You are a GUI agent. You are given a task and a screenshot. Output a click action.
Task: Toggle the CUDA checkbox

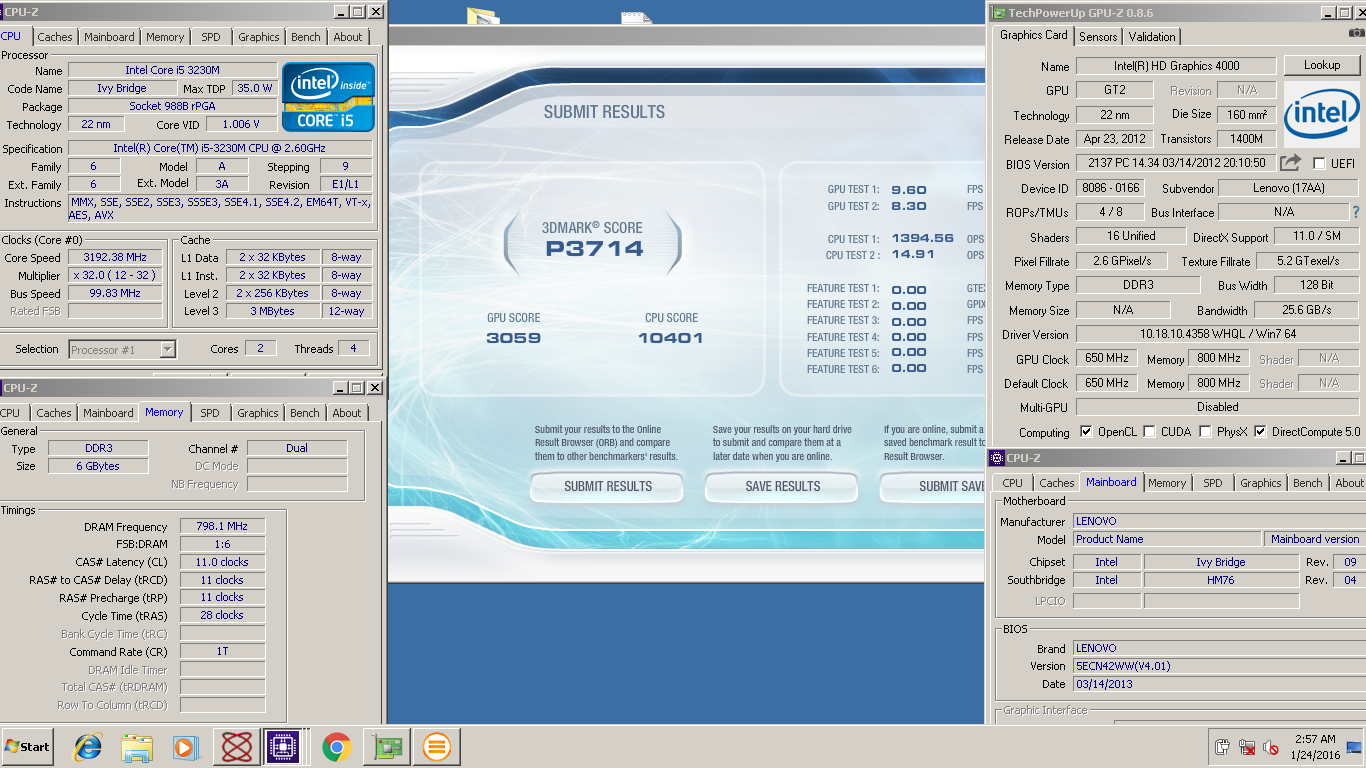click(1149, 432)
